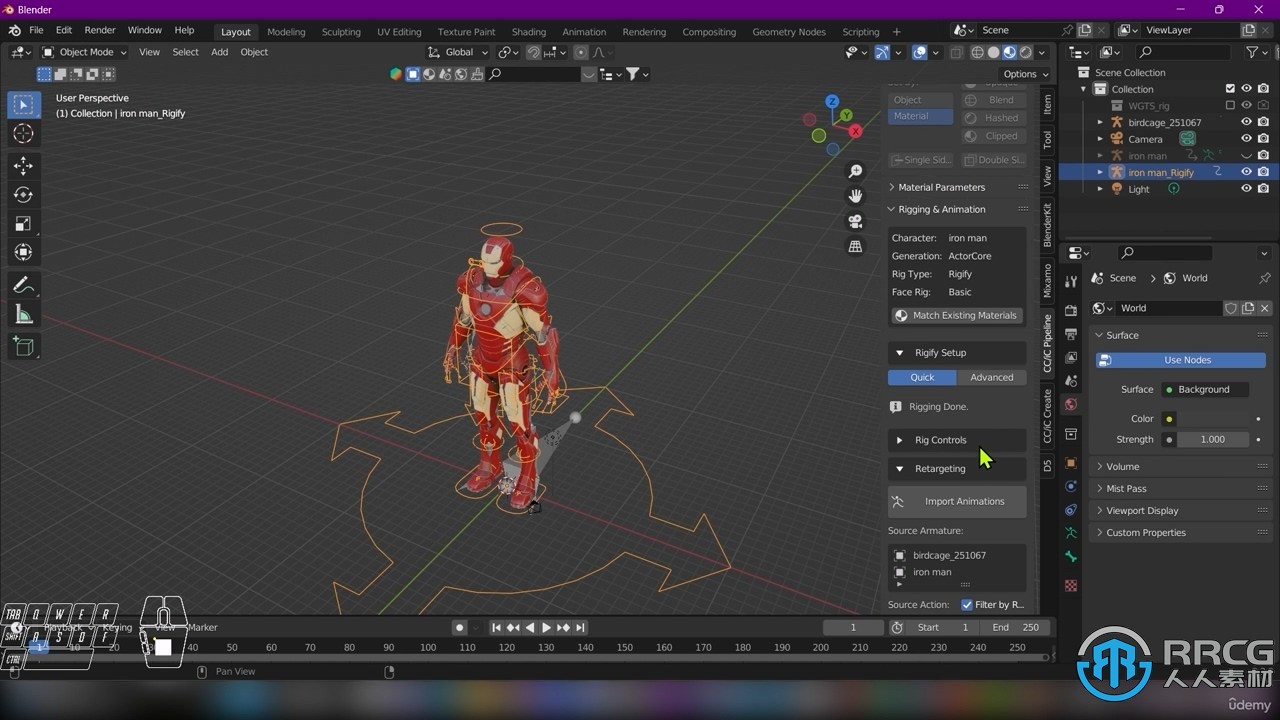Click Use Nodes button
The width and height of the screenshot is (1280, 720).
point(1181,360)
